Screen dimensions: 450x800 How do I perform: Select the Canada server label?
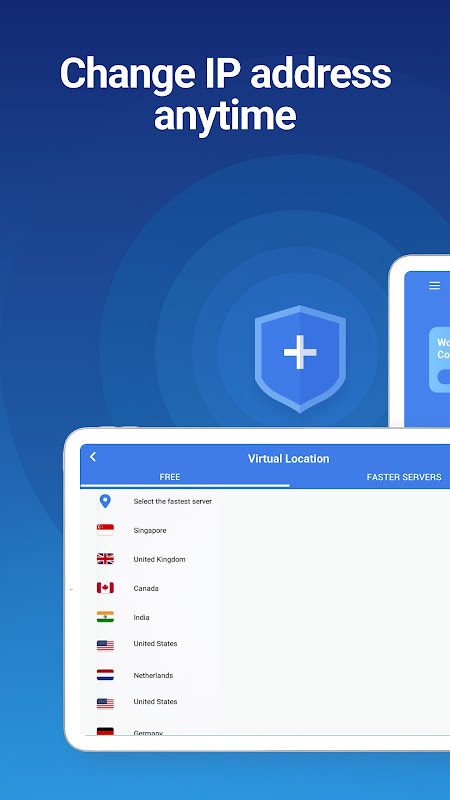pyautogui.click(x=146, y=588)
